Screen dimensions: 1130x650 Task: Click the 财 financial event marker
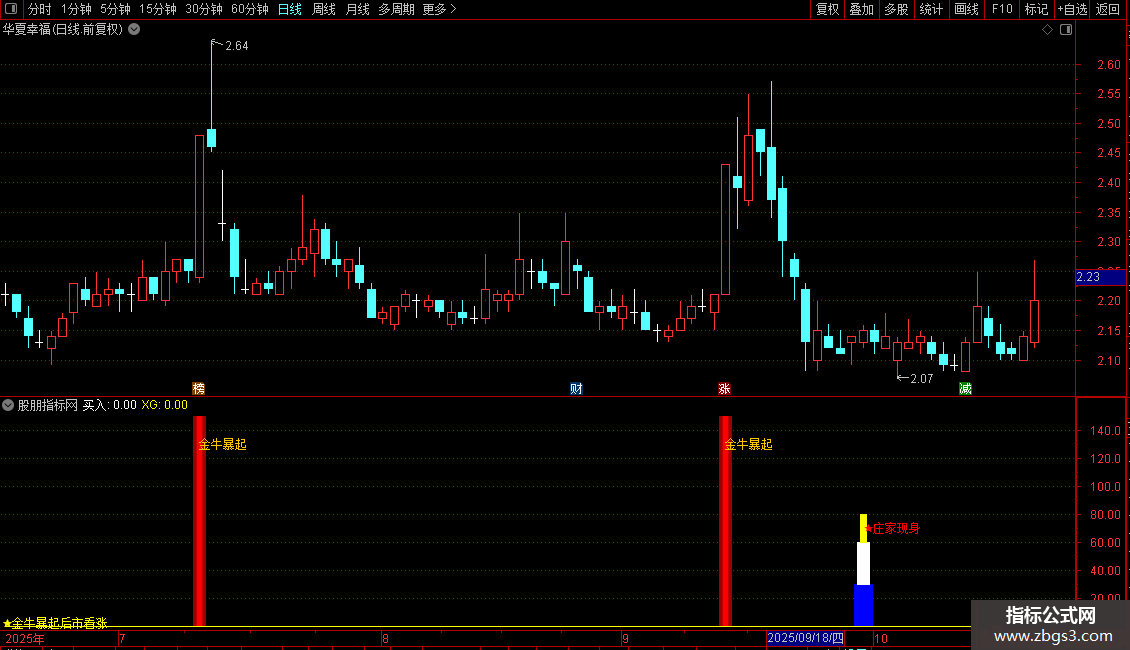pos(576,388)
